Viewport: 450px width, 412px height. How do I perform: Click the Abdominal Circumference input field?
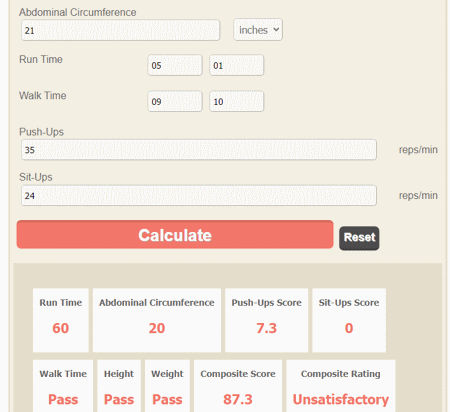point(120,30)
